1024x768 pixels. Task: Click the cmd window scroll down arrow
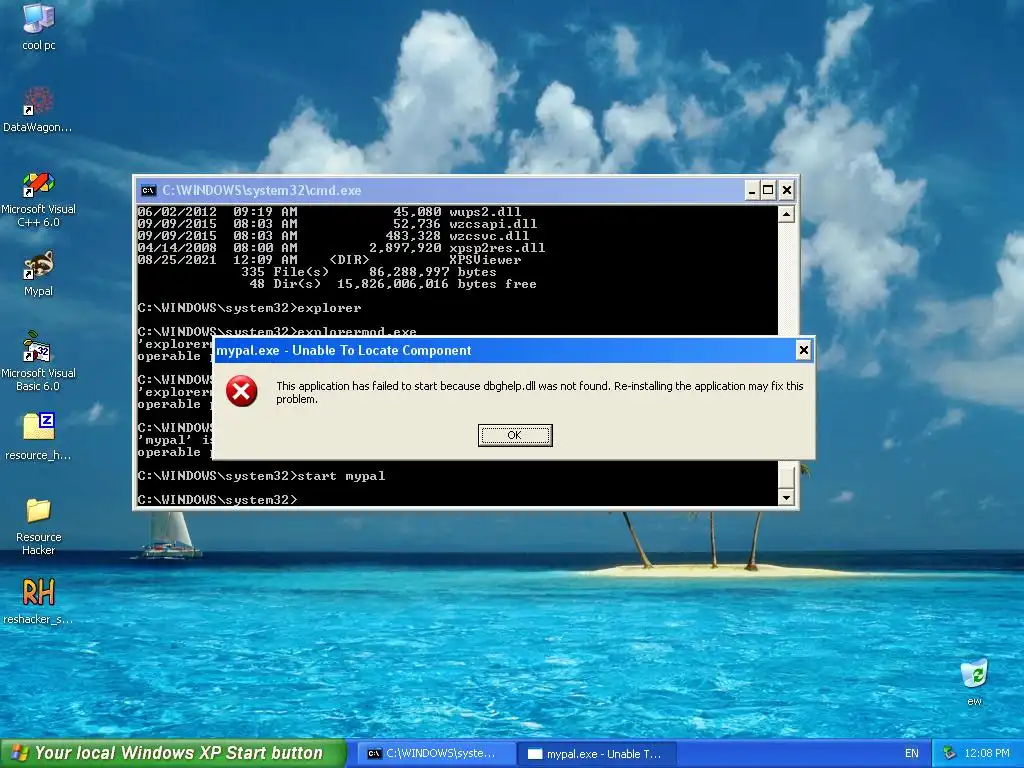[x=786, y=498]
